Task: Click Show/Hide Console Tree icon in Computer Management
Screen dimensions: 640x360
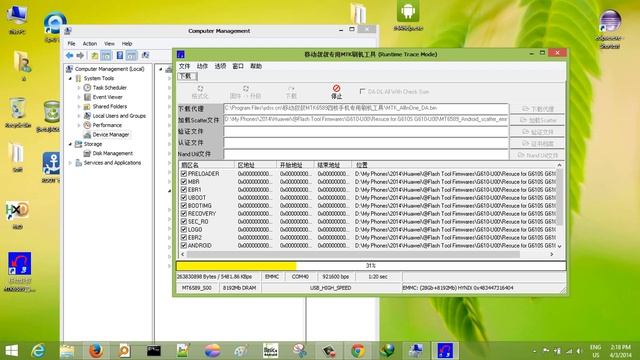Action: coord(106,56)
